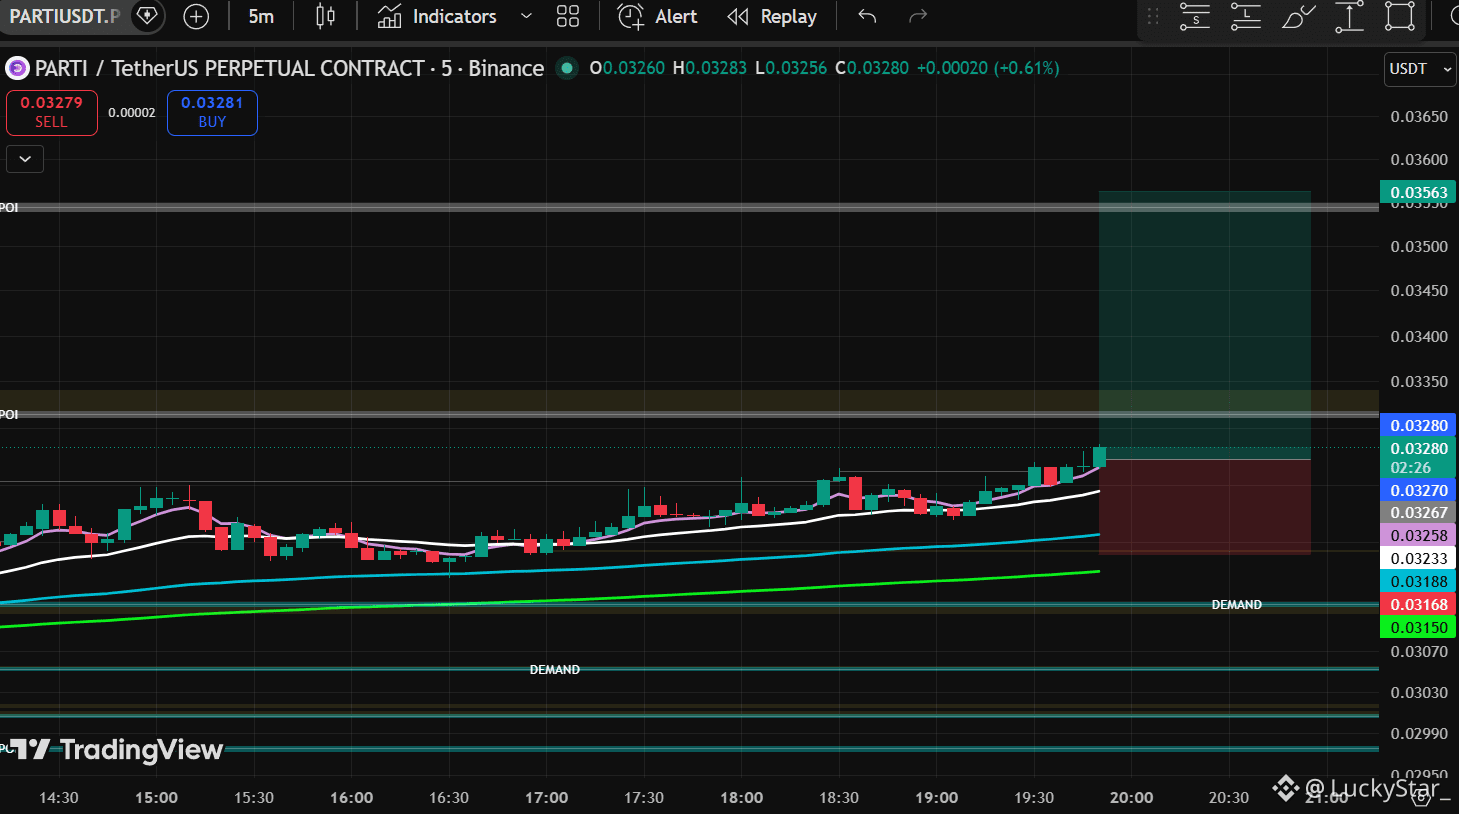Click the 0.03400 price scale label
Viewport: 1459px width, 814px height.
(1419, 337)
